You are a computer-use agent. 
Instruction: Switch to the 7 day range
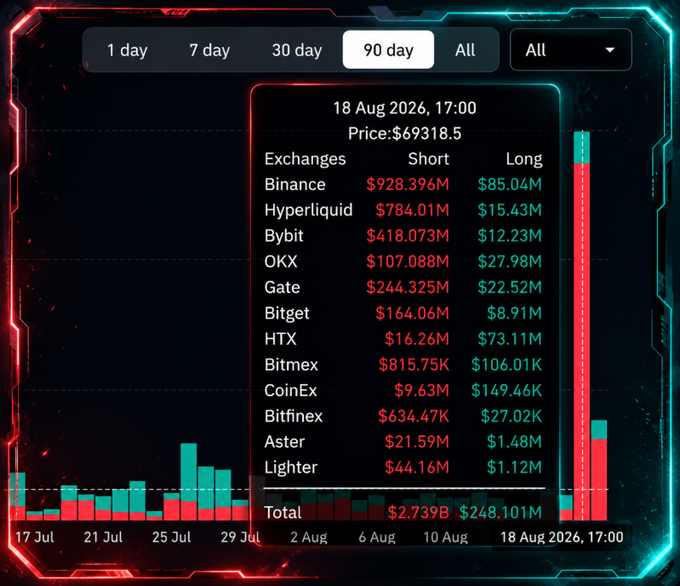point(209,50)
